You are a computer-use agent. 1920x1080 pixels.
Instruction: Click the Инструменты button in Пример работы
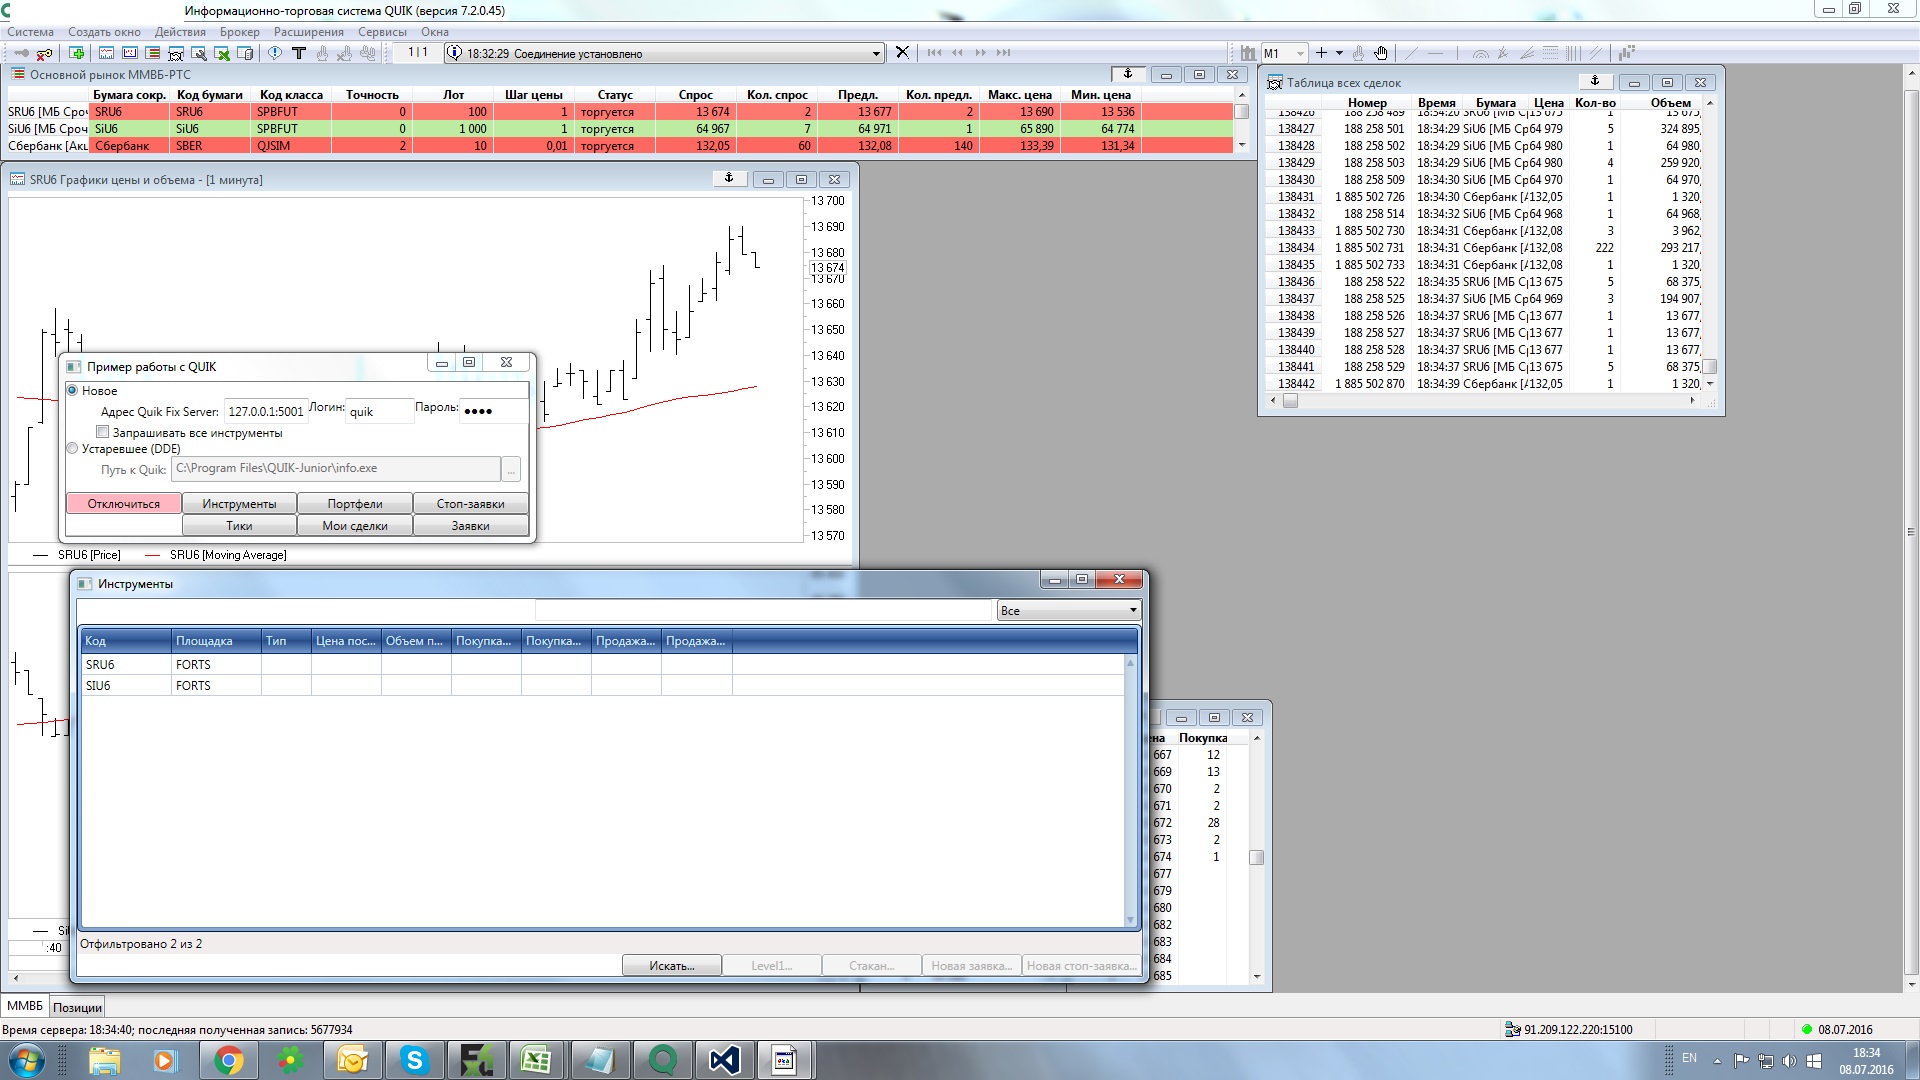[239, 503]
